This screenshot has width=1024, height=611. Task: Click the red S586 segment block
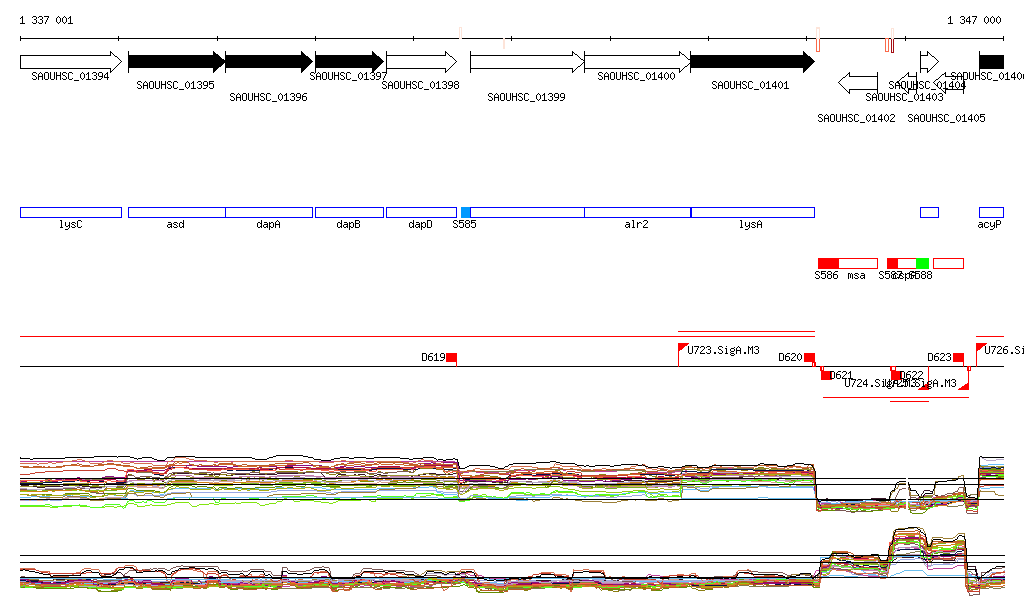(828, 263)
